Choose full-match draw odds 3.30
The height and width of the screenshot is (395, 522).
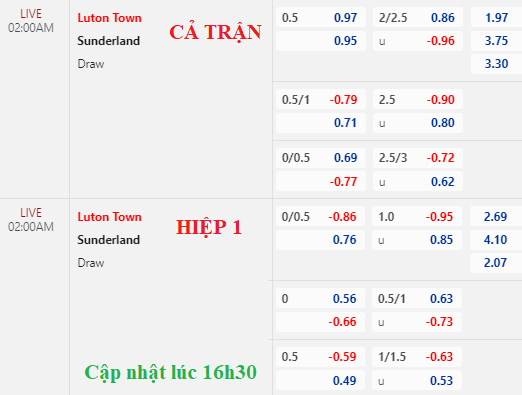point(496,64)
